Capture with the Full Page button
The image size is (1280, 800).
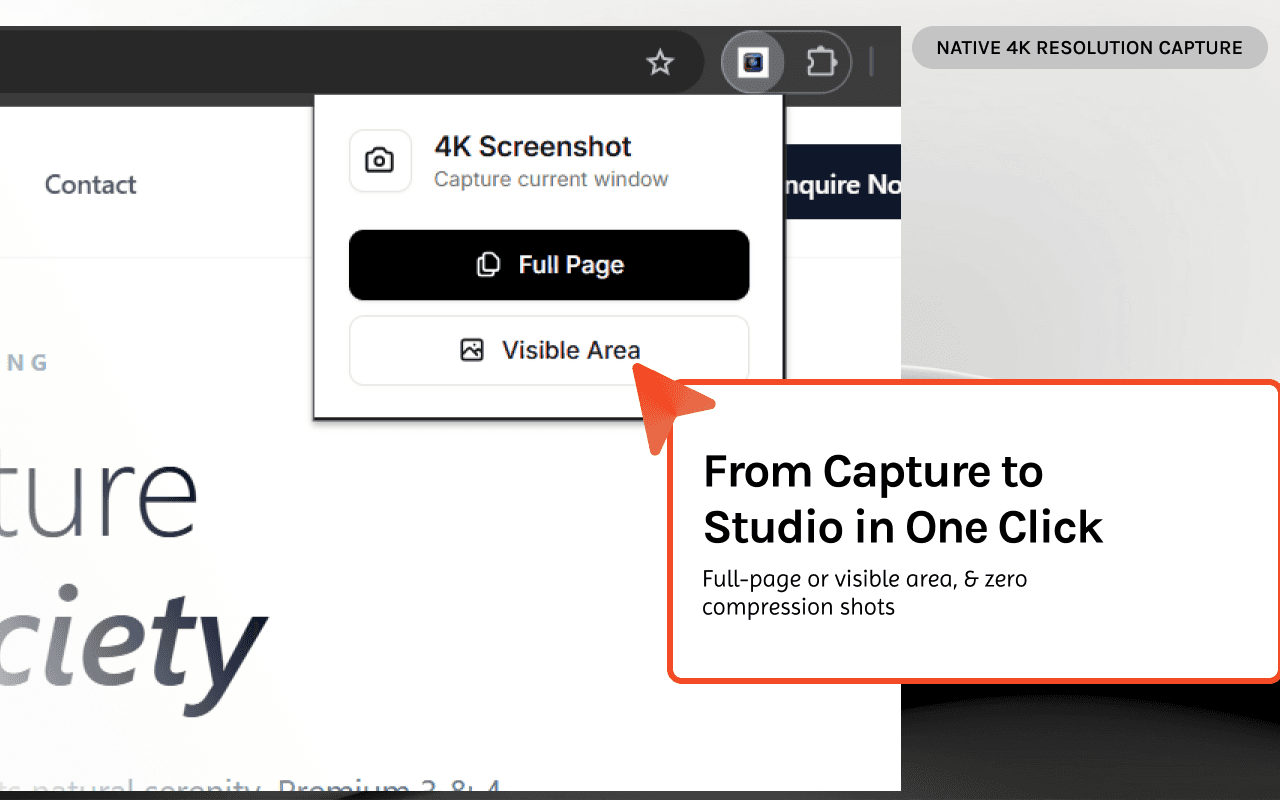click(x=549, y=265)
